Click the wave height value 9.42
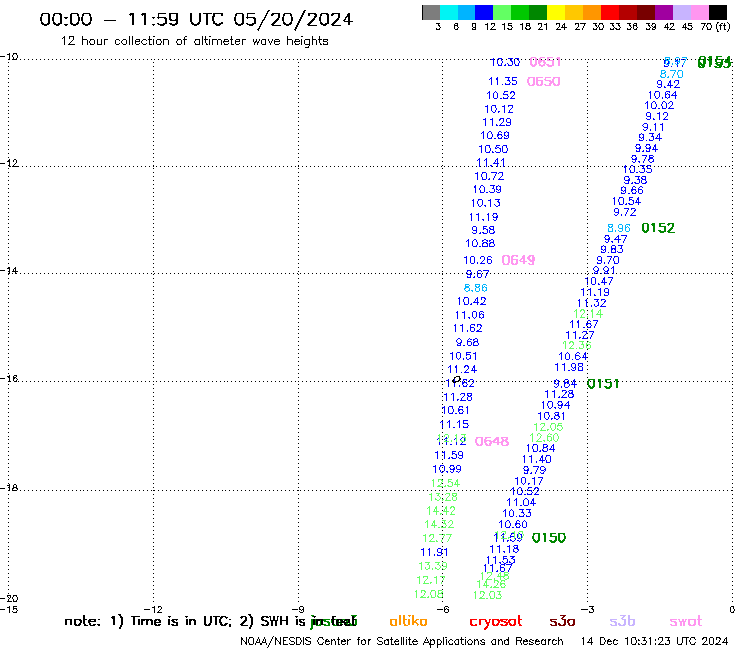The height and width of the screenshot is (650, 740). pyautogui.click(x=668, y=84)
